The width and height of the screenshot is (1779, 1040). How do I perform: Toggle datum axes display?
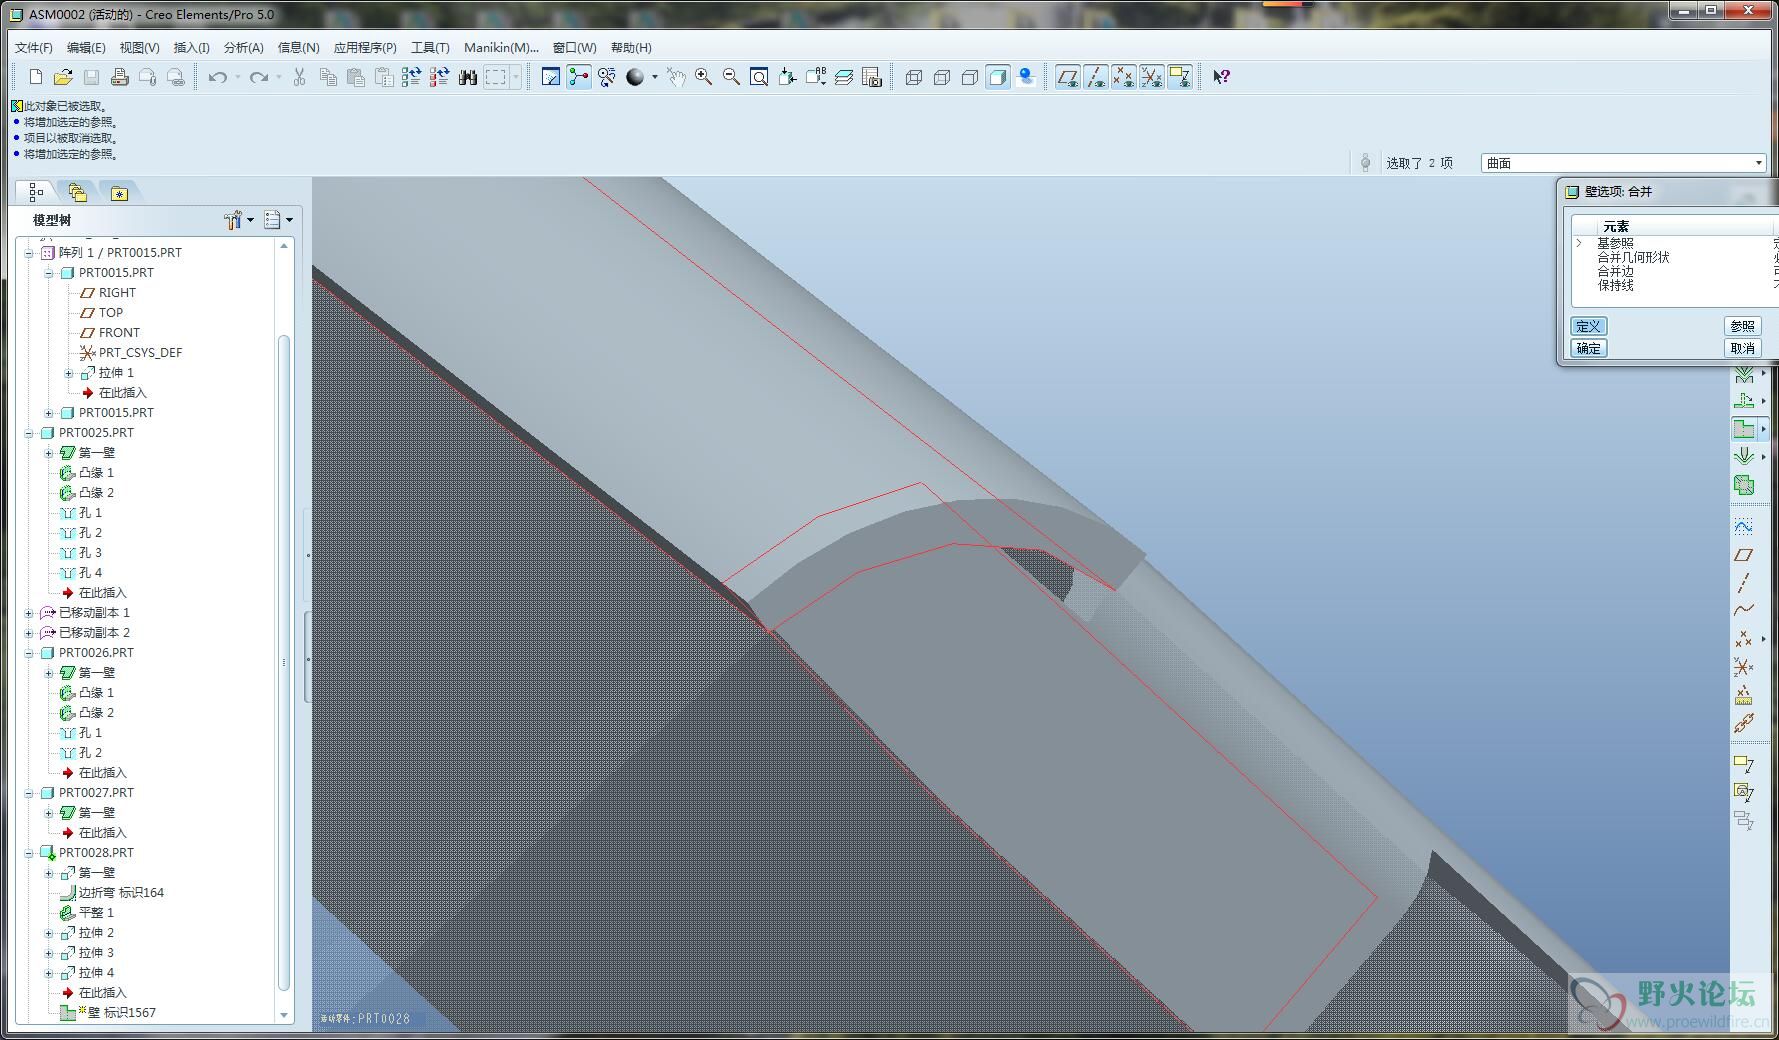pyautogui.click(x=1096, y=77)
